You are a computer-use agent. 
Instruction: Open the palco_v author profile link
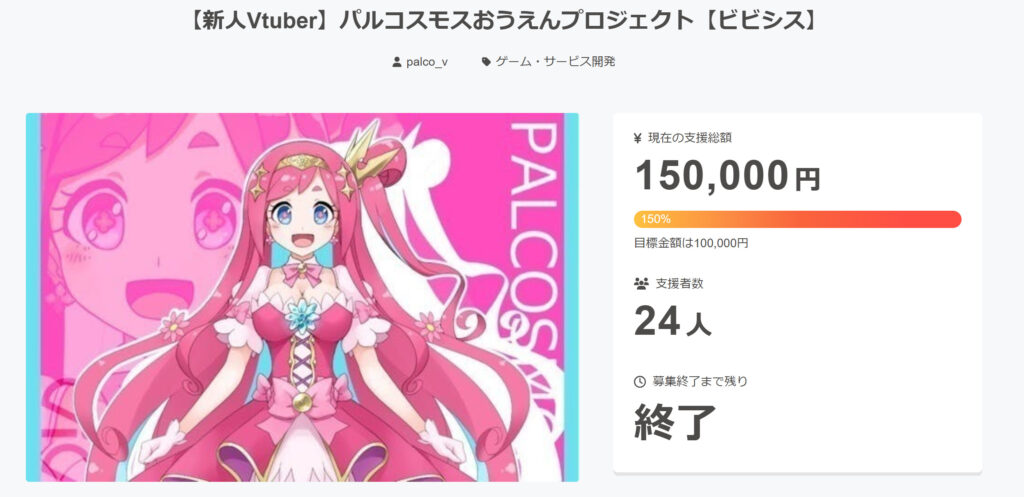(x=426, y=62)
